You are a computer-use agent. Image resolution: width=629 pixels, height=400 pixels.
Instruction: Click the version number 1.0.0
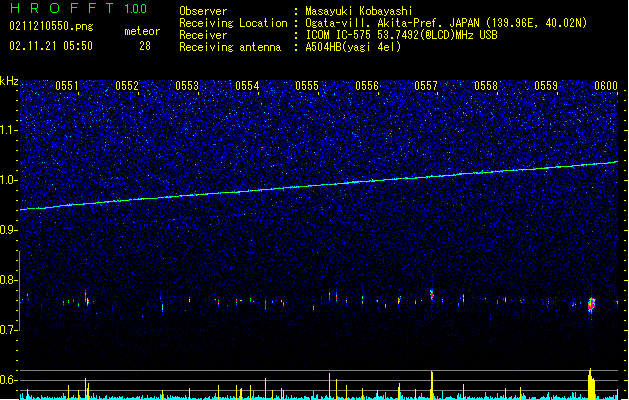[x=136, y=9]
